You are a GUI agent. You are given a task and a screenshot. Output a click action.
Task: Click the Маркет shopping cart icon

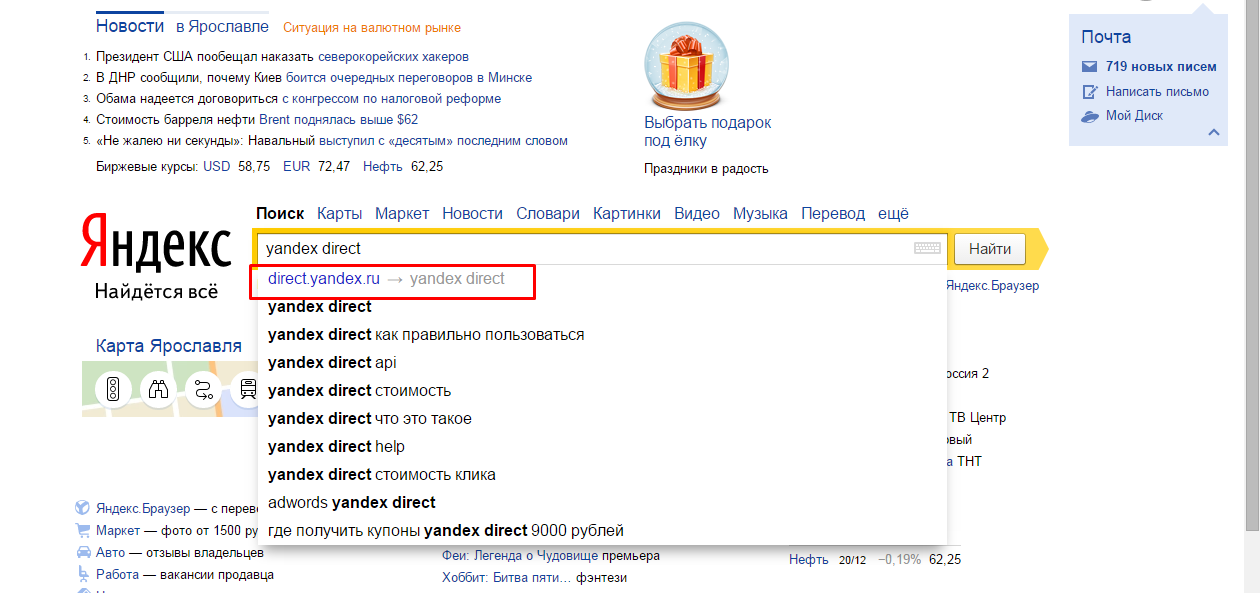pos(84,530)
